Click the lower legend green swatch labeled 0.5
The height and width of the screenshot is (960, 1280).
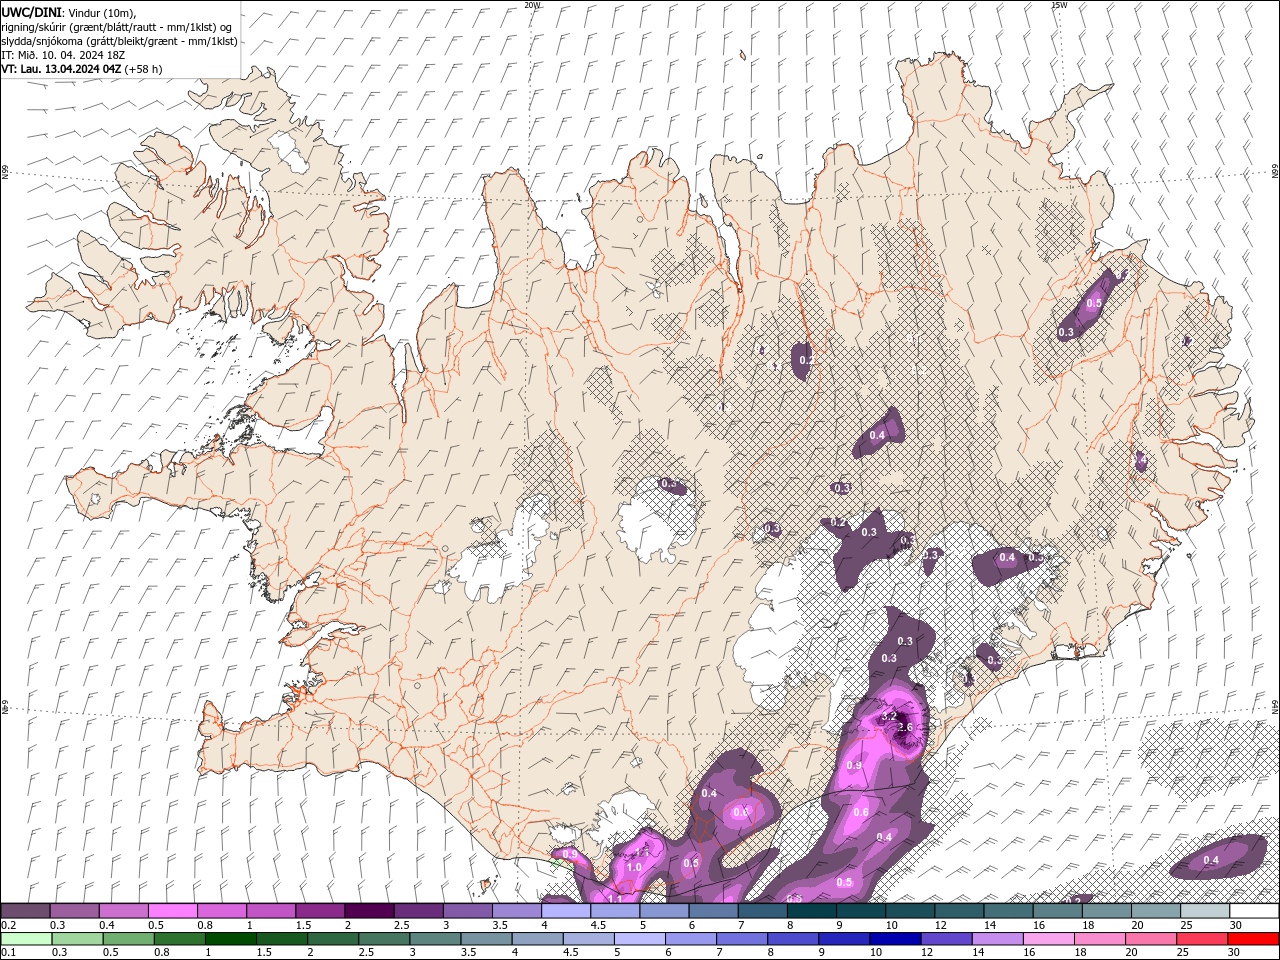click(x=128, y=939)
